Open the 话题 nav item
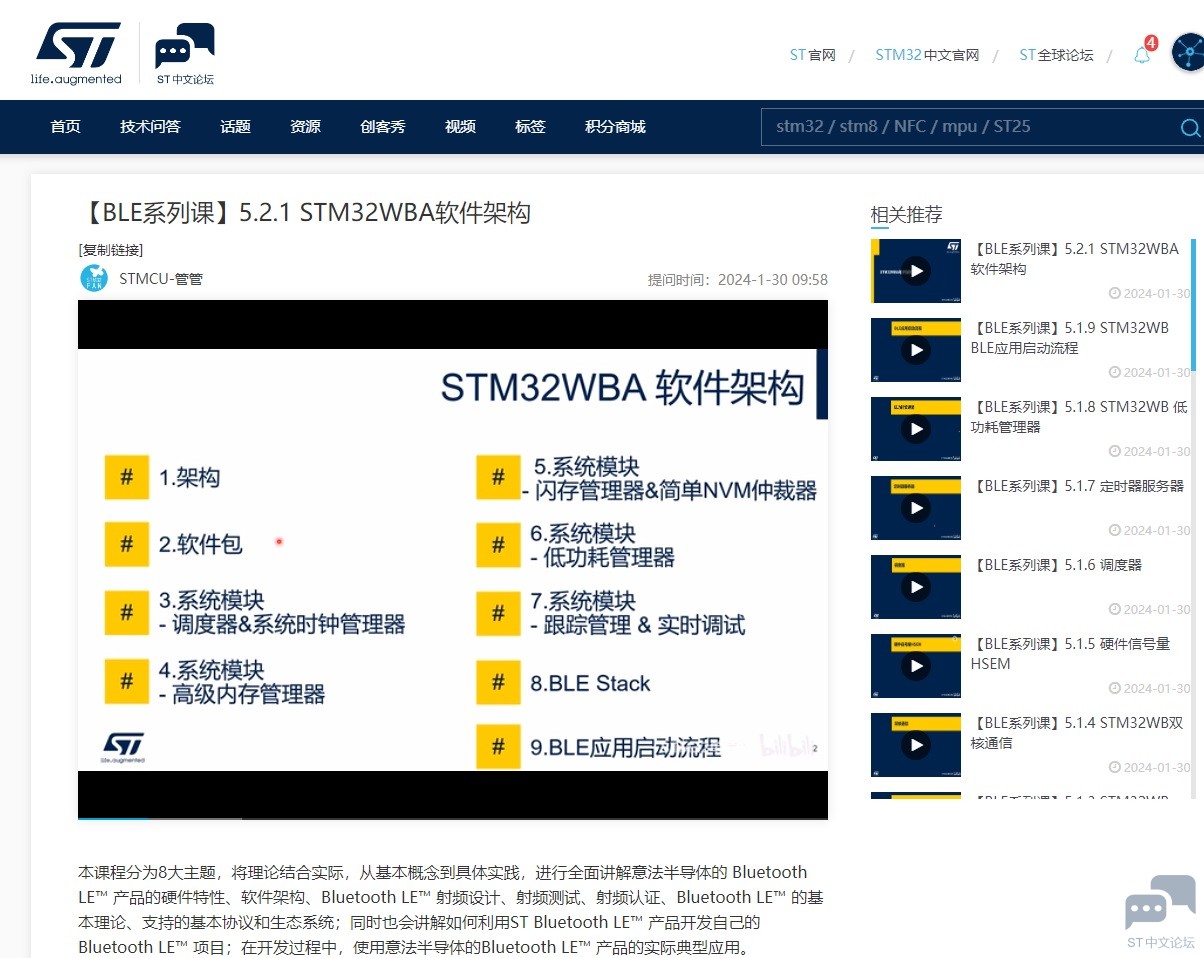Image resolution: width=1204 pixels, height=958 pixels. click(x=235, y=127)
